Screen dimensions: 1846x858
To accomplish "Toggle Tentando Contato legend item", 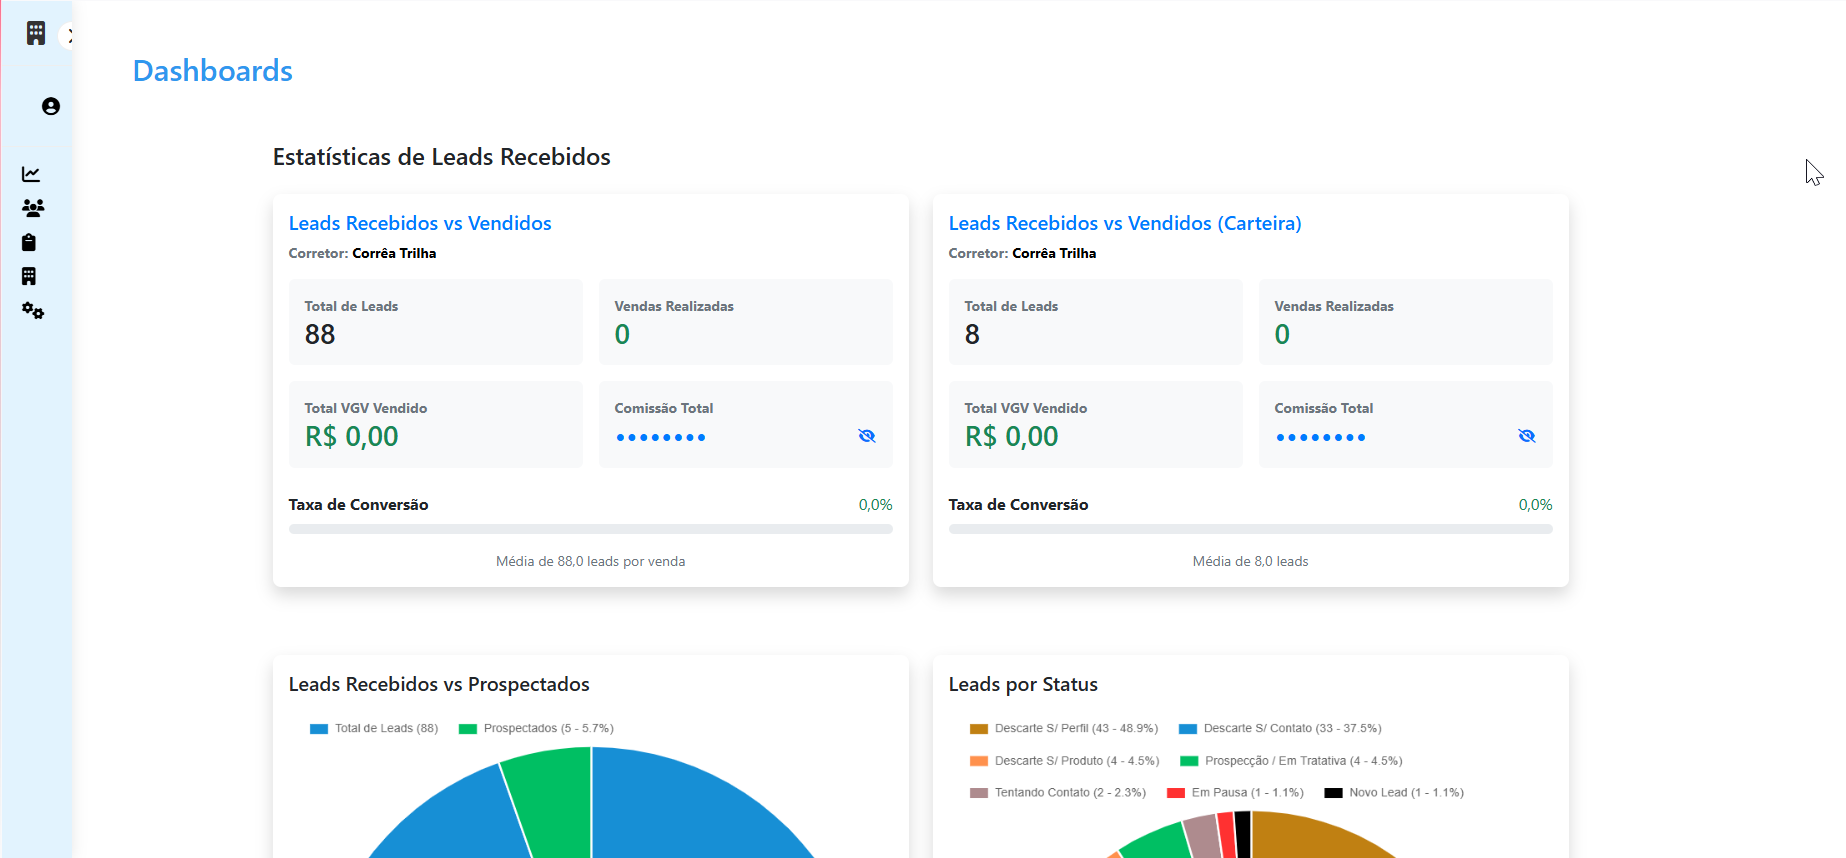I will pos(1058,793).
